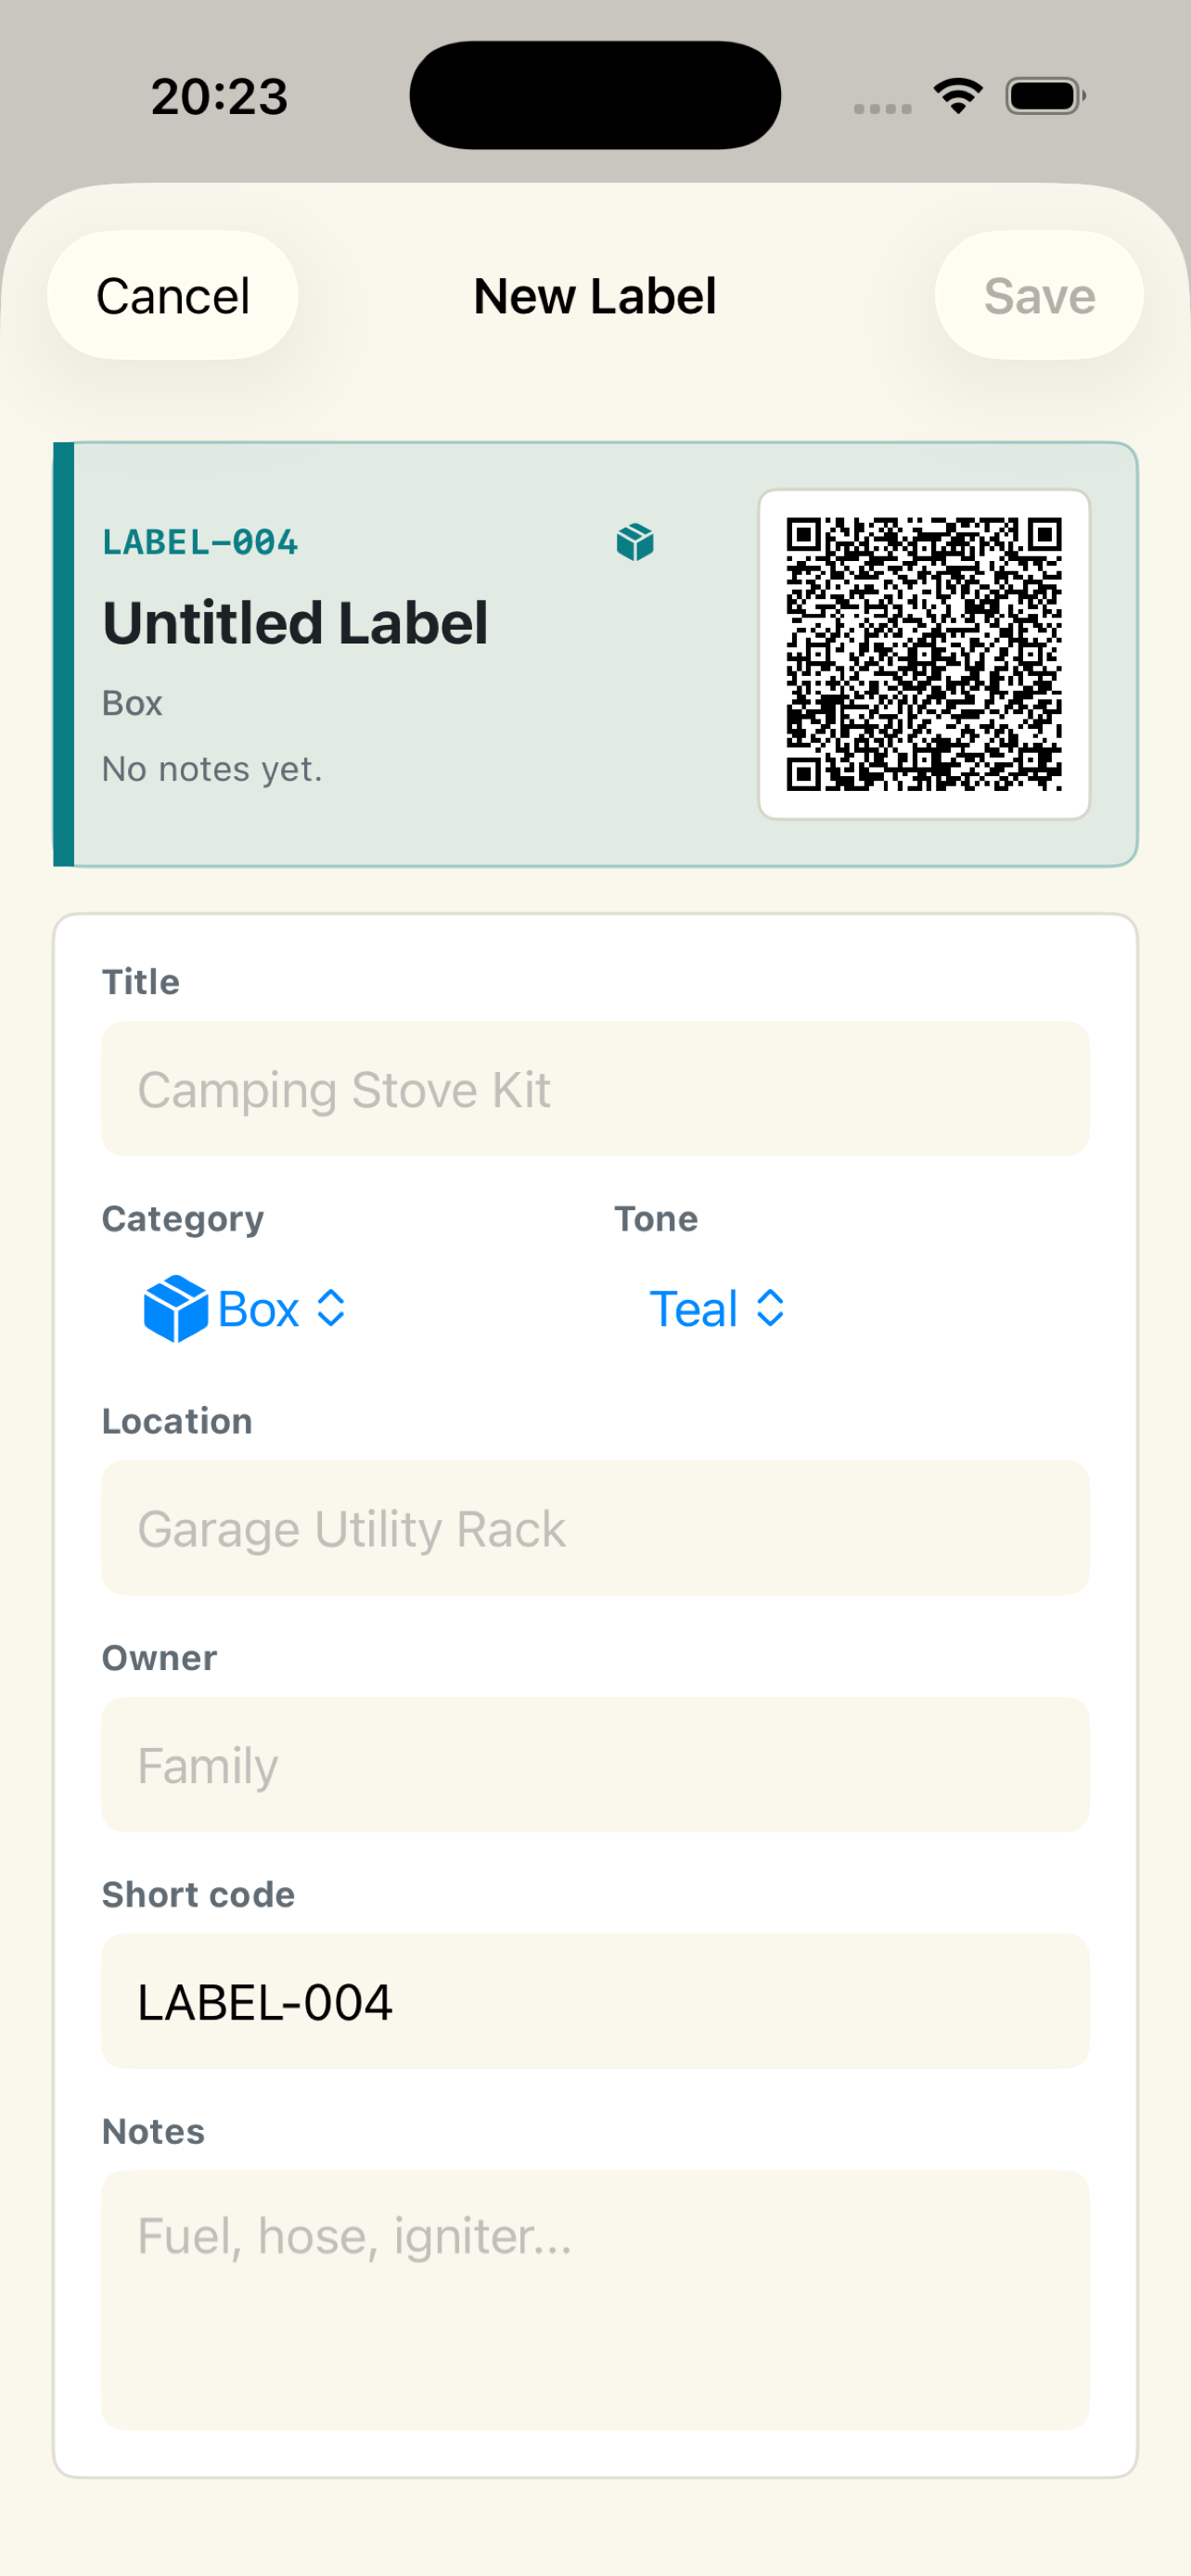Focus the Title field with Camping Stove Kit
This screenshot has width=1191, height=2576.
(595, 1089)
